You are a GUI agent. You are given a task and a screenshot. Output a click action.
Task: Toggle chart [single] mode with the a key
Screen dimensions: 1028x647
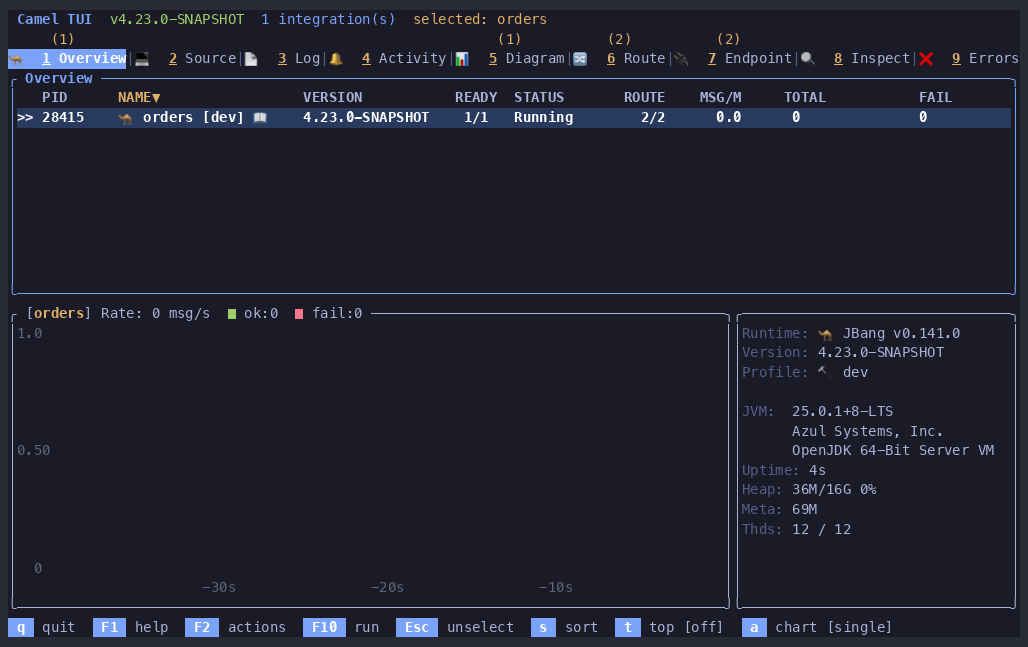[x=817, y=627]
